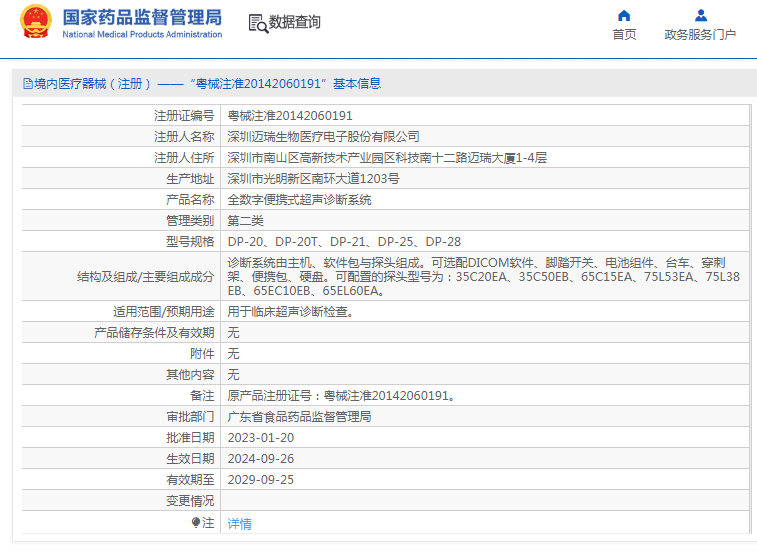Click the 数据查询 magnifier document icon

[x=257, y=23]
